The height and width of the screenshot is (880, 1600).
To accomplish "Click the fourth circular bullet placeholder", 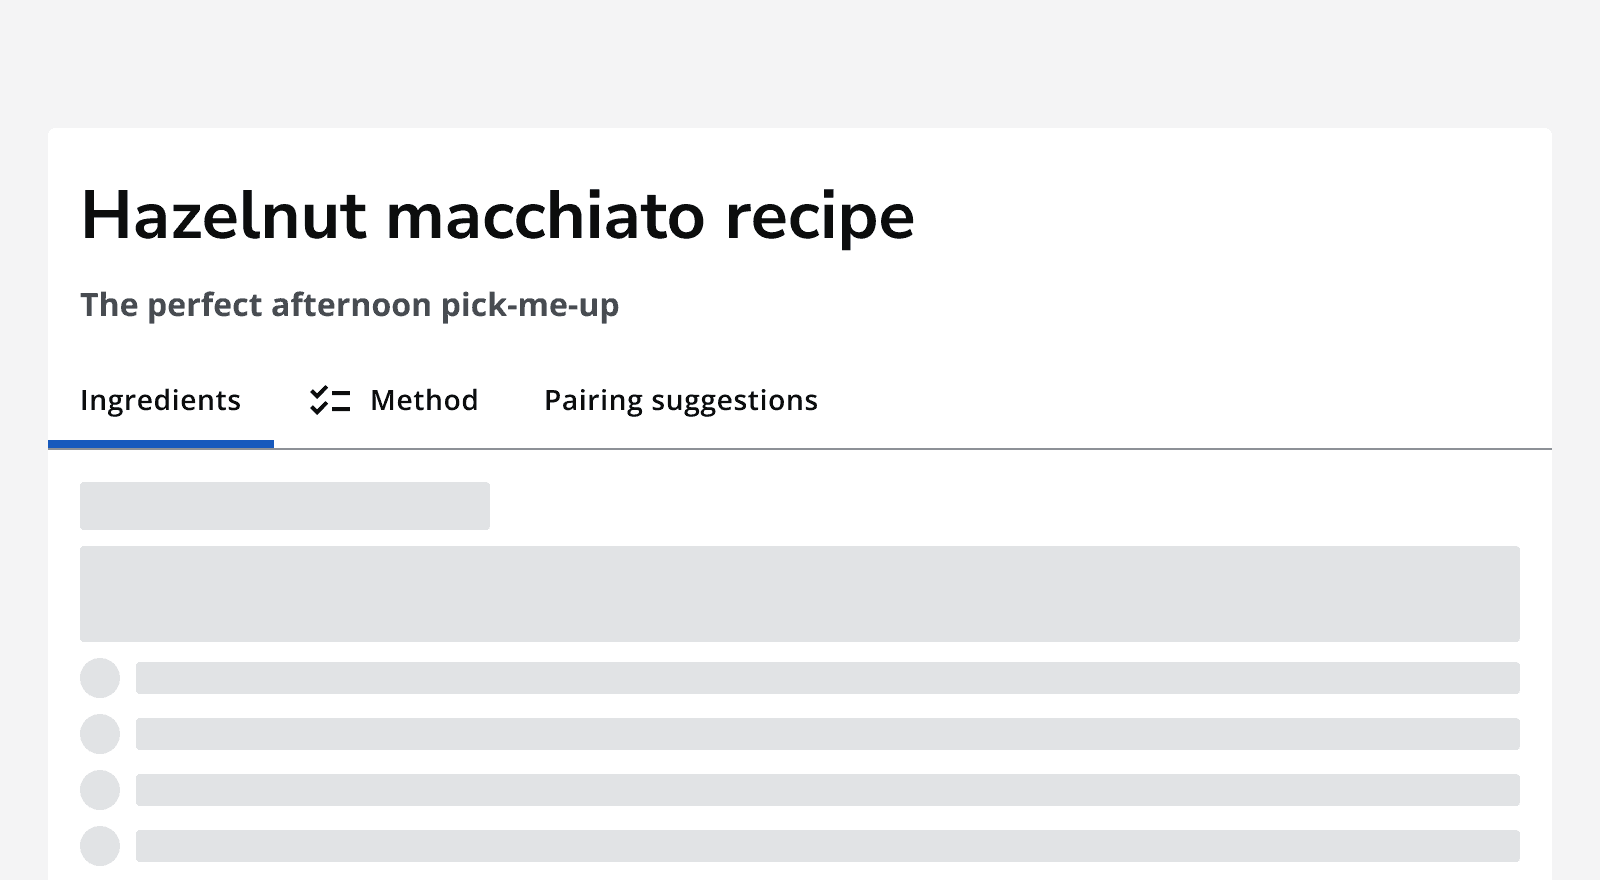I will tap(99, 846).
